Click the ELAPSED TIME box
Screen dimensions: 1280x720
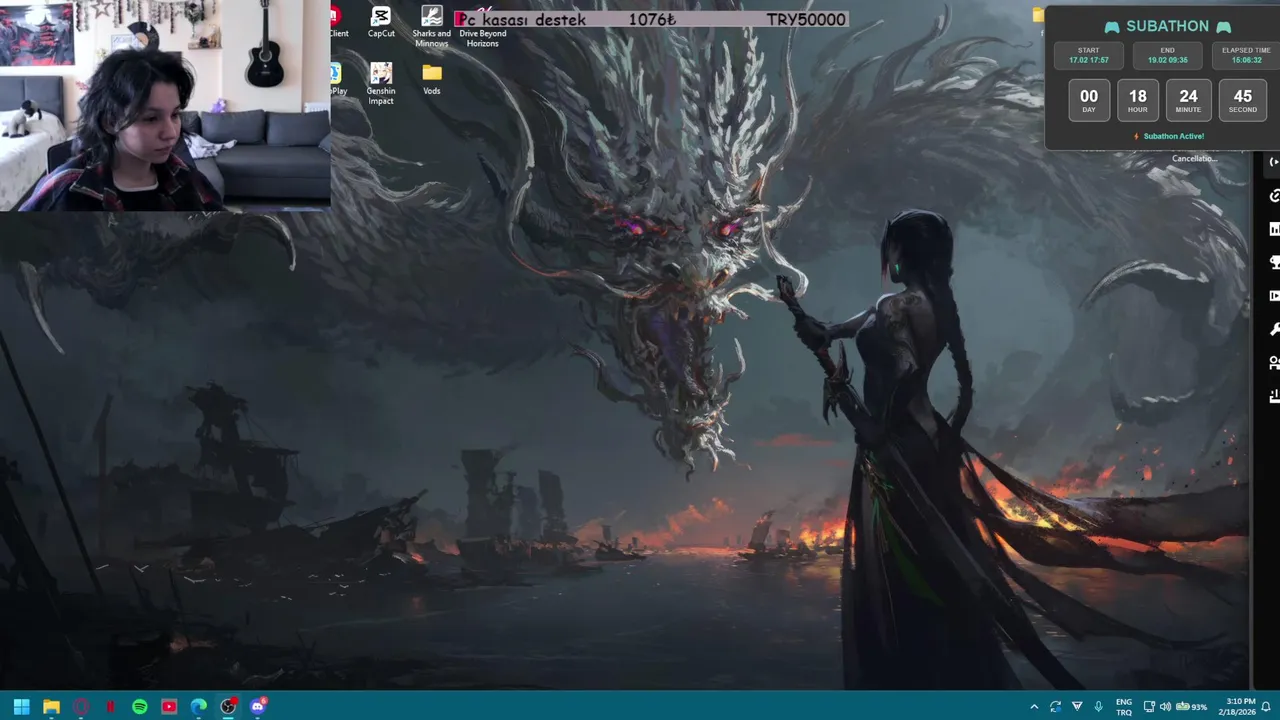pos(1246,55)
